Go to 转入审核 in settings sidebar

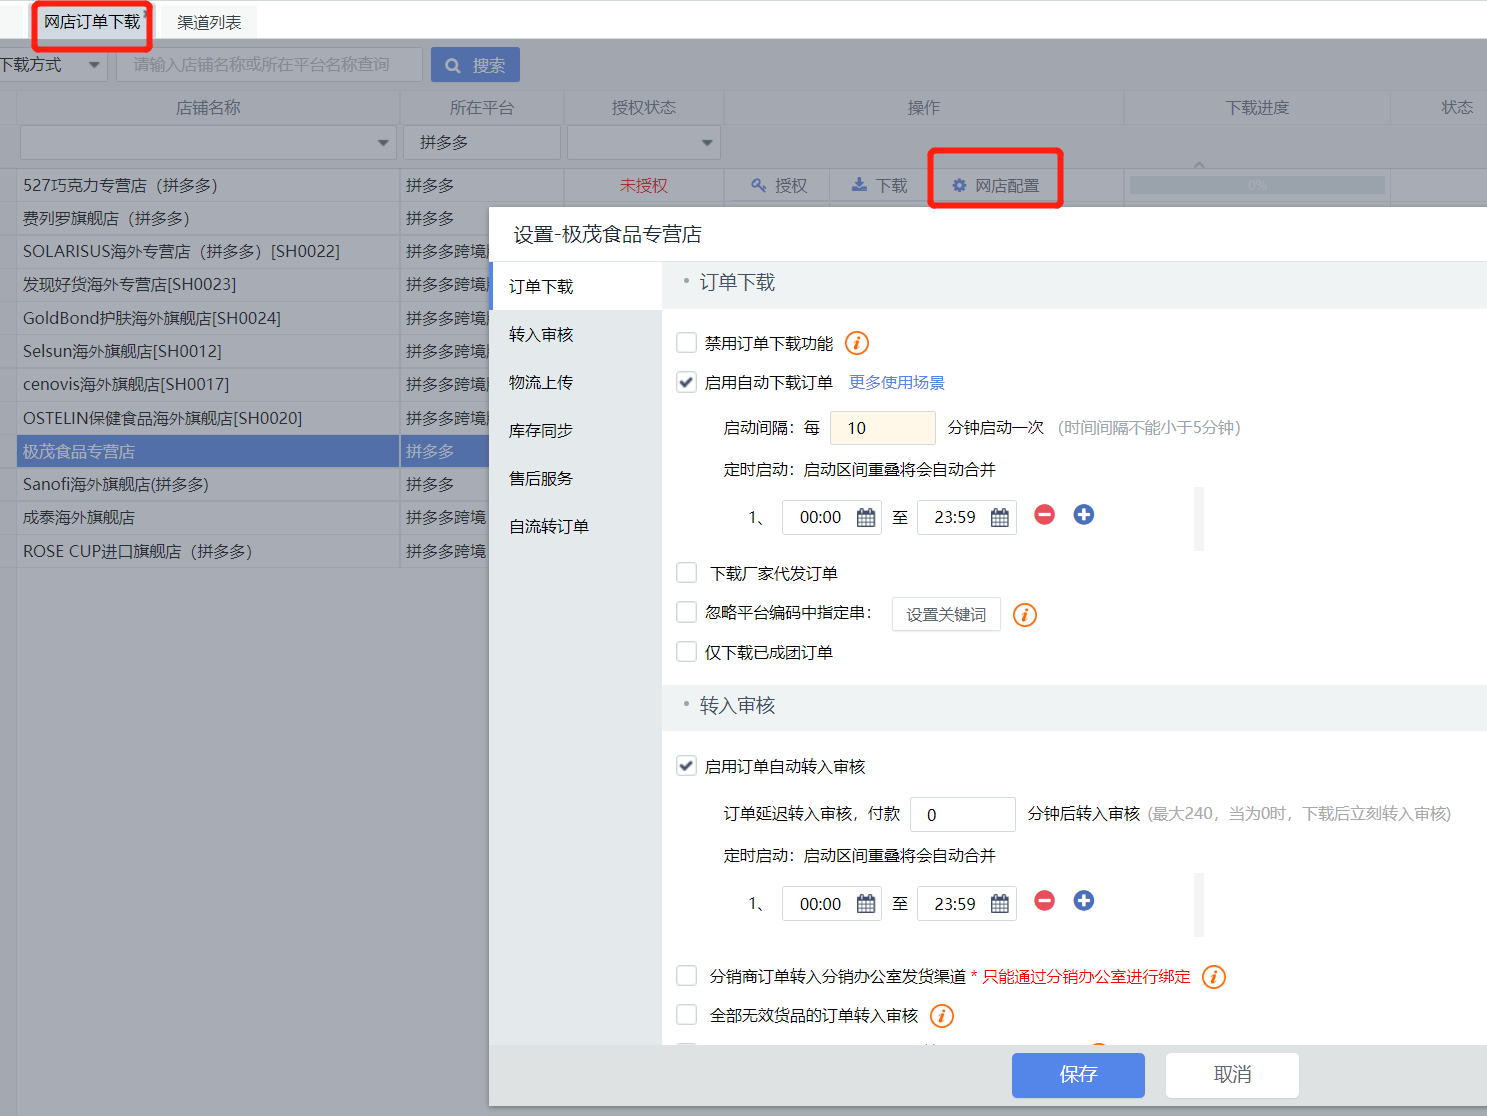(576, 334)
